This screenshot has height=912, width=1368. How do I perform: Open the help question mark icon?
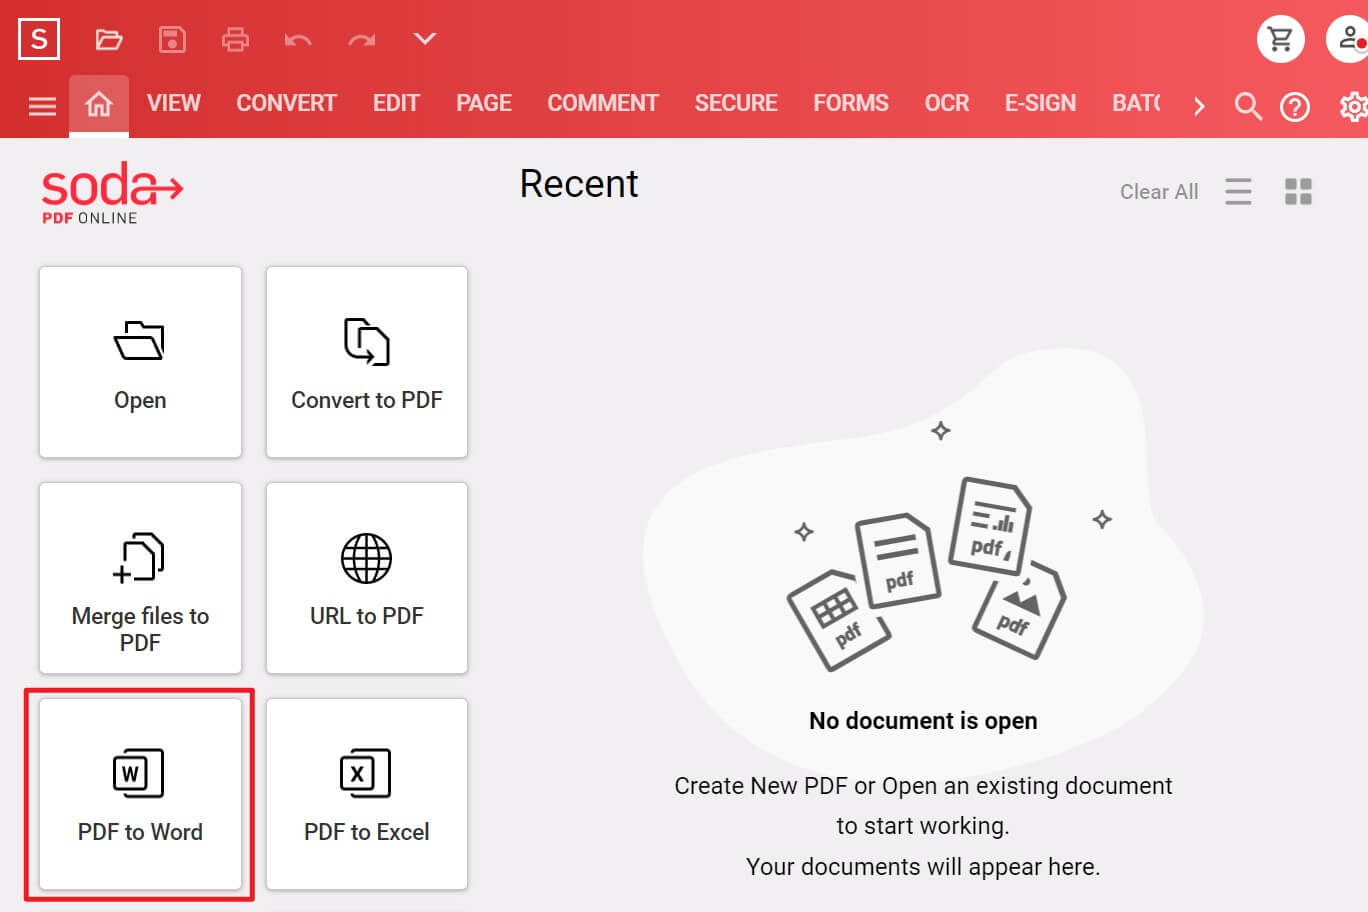click(x=1295, y=106)
